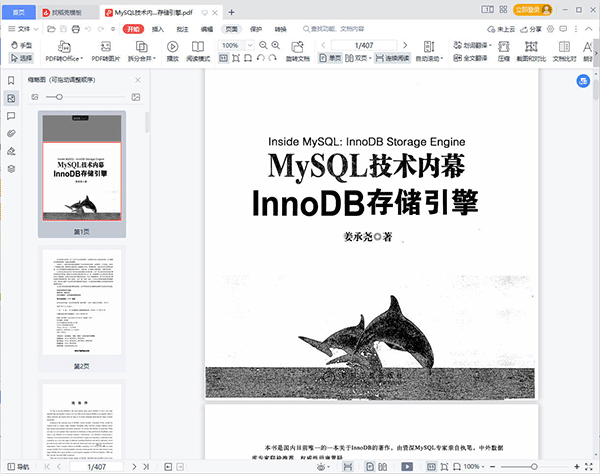This screenshot has height=474, width=600.
Task: Select the hand tool (手型)
Action: pyautogui.click(x=21, y=46)
